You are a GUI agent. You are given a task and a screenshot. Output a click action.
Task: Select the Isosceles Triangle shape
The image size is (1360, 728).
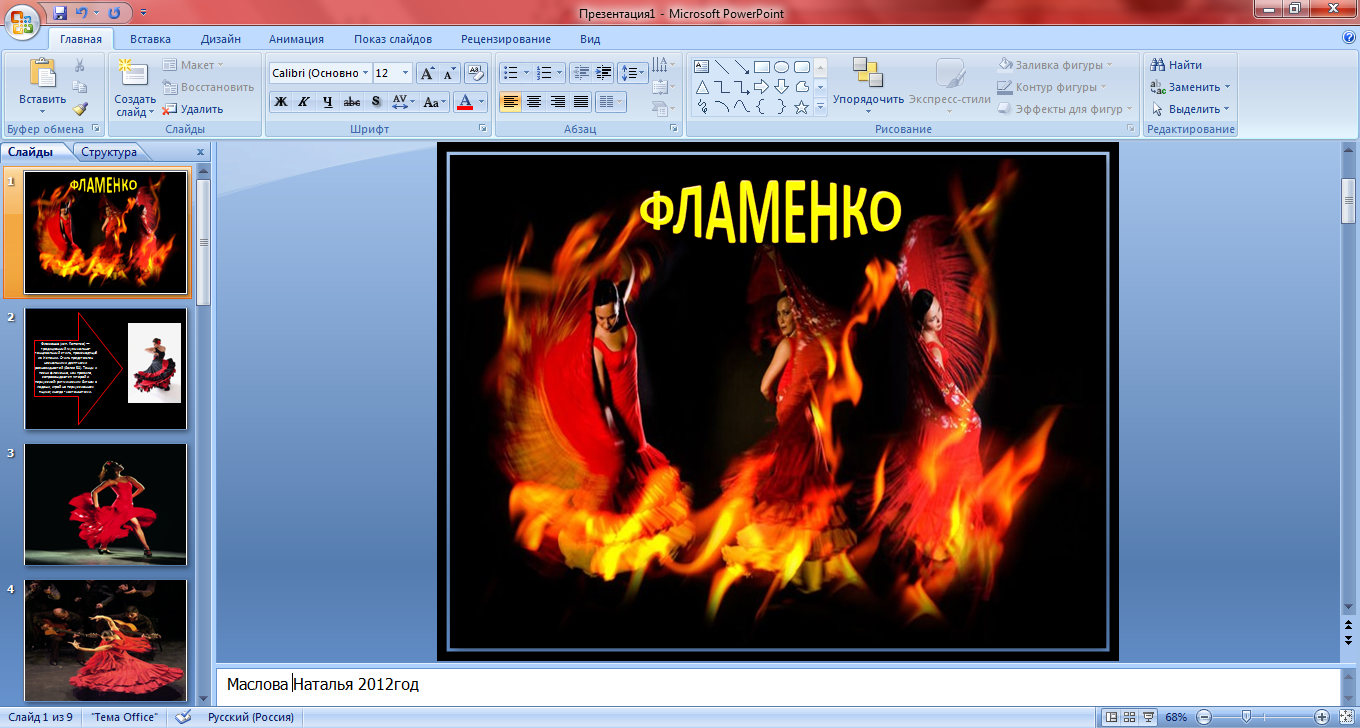[701, 87]
